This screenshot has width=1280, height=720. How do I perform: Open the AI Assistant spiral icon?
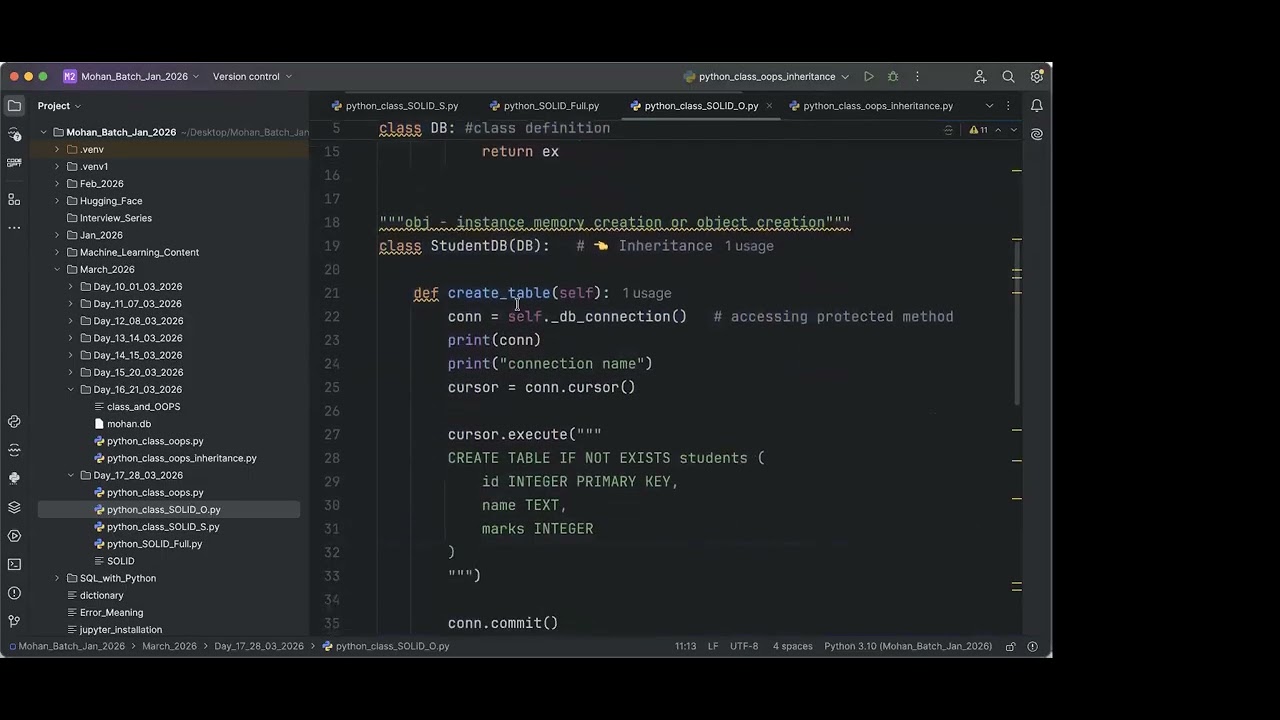click(x=1037, y=134)
